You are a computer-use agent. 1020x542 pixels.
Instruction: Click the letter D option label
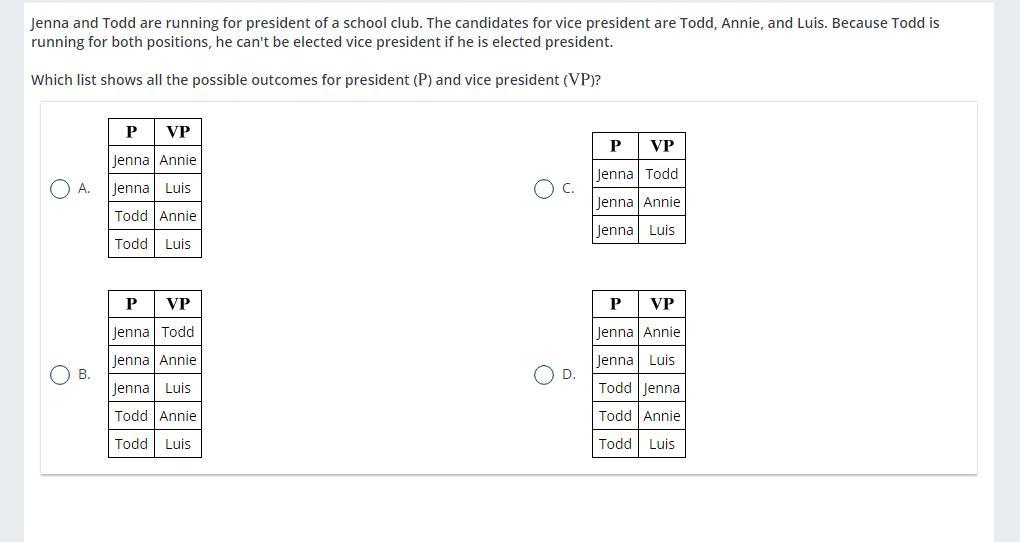point(569,375)
